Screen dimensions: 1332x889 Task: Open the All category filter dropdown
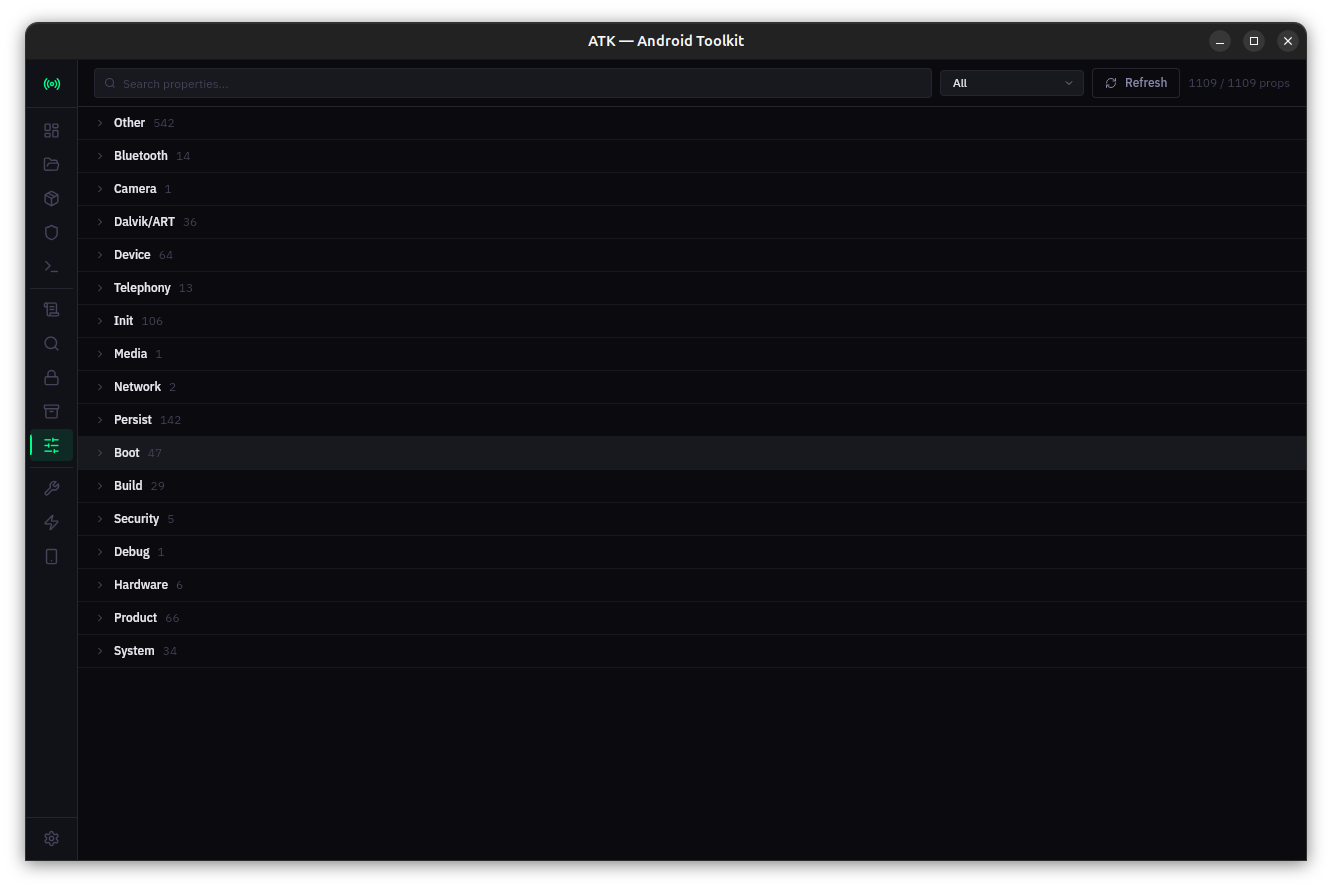coord(1012,83)
